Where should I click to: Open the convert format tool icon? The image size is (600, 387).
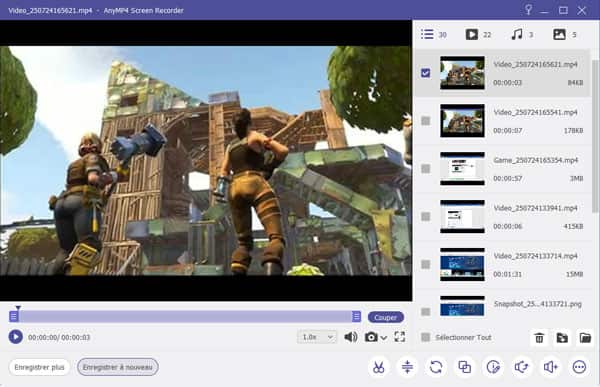pyautogui.click(x=436, y=367)
